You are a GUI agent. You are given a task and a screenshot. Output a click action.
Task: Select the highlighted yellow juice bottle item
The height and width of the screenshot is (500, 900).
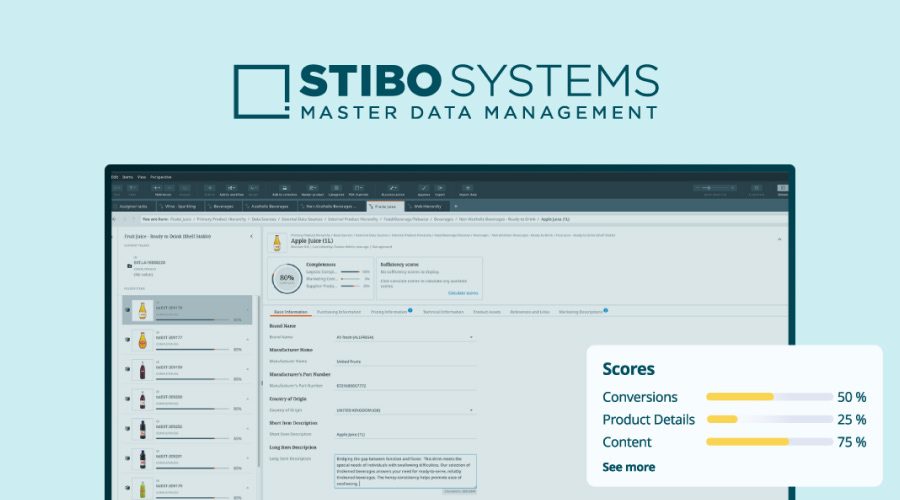[187, 310]
